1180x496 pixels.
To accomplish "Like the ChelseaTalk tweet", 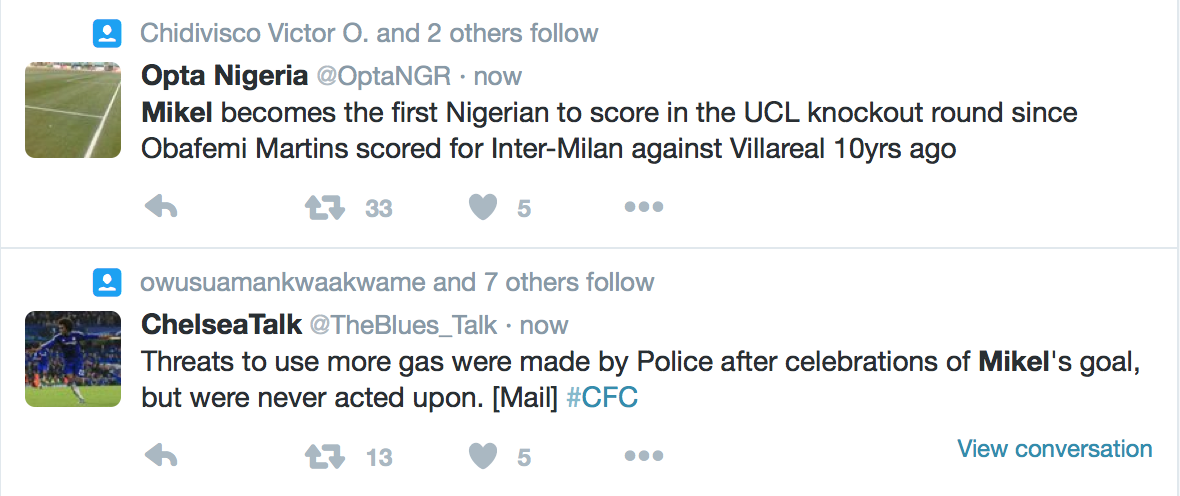I will point(484,457).
